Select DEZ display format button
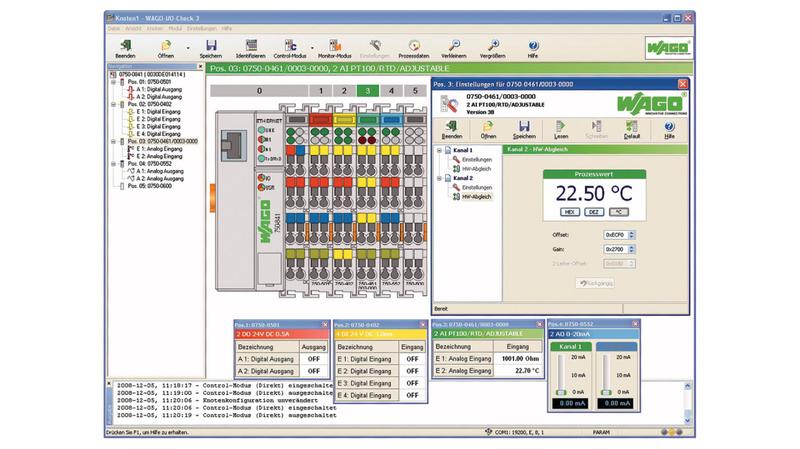Screen dimensions: 800x449 point(594,212)
